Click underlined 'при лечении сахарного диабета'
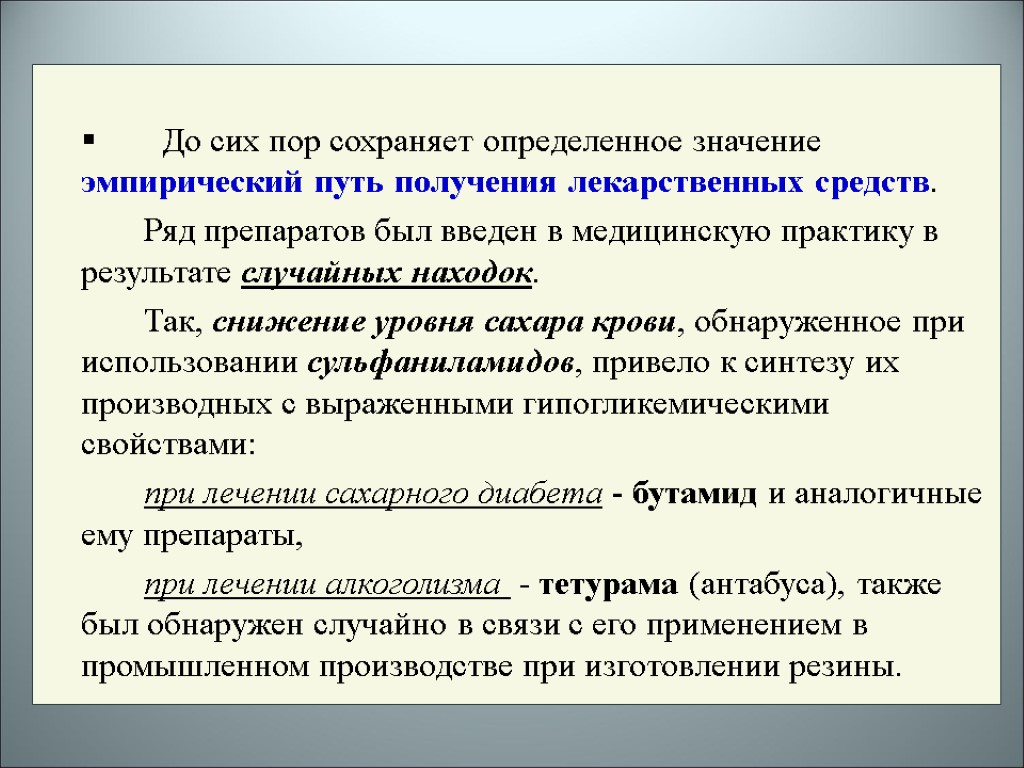 tap(373, 494)
